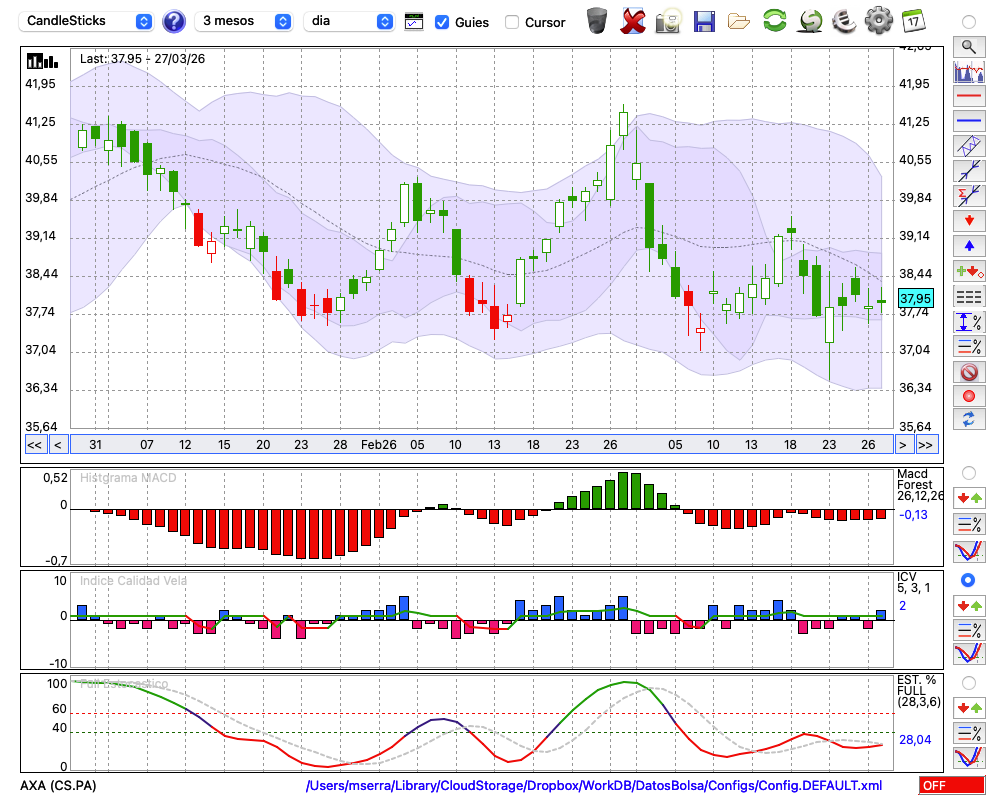Screen dimensions: 1000x800
Task: Click the >> scroll to end button
Action: tap(926, 445)
